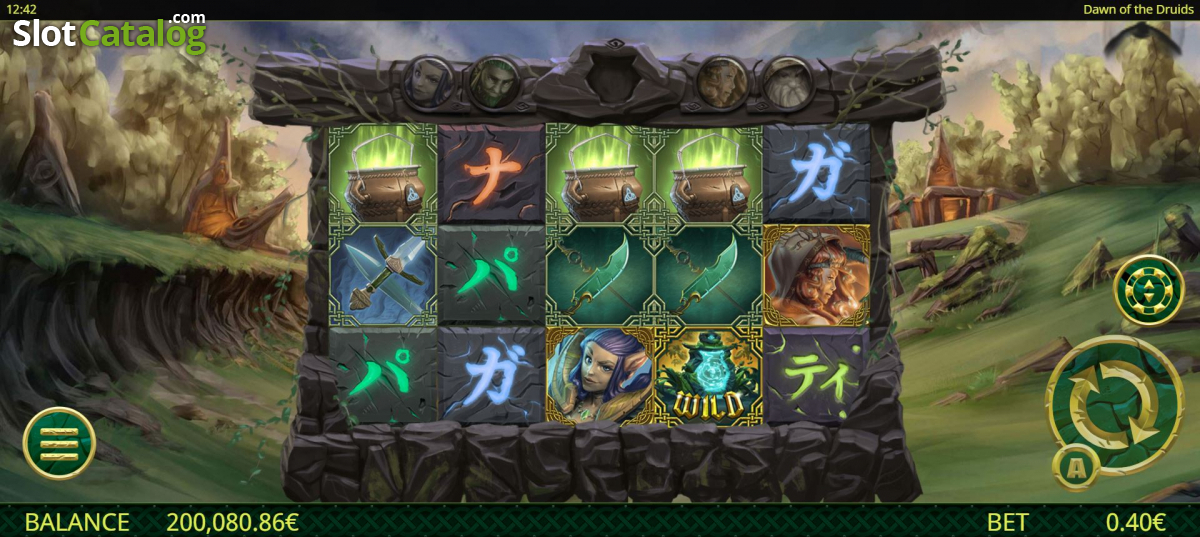Click the orange rune symbol in top row
1200x537 pixels.
pyautogui.click(x=492, y=173)
